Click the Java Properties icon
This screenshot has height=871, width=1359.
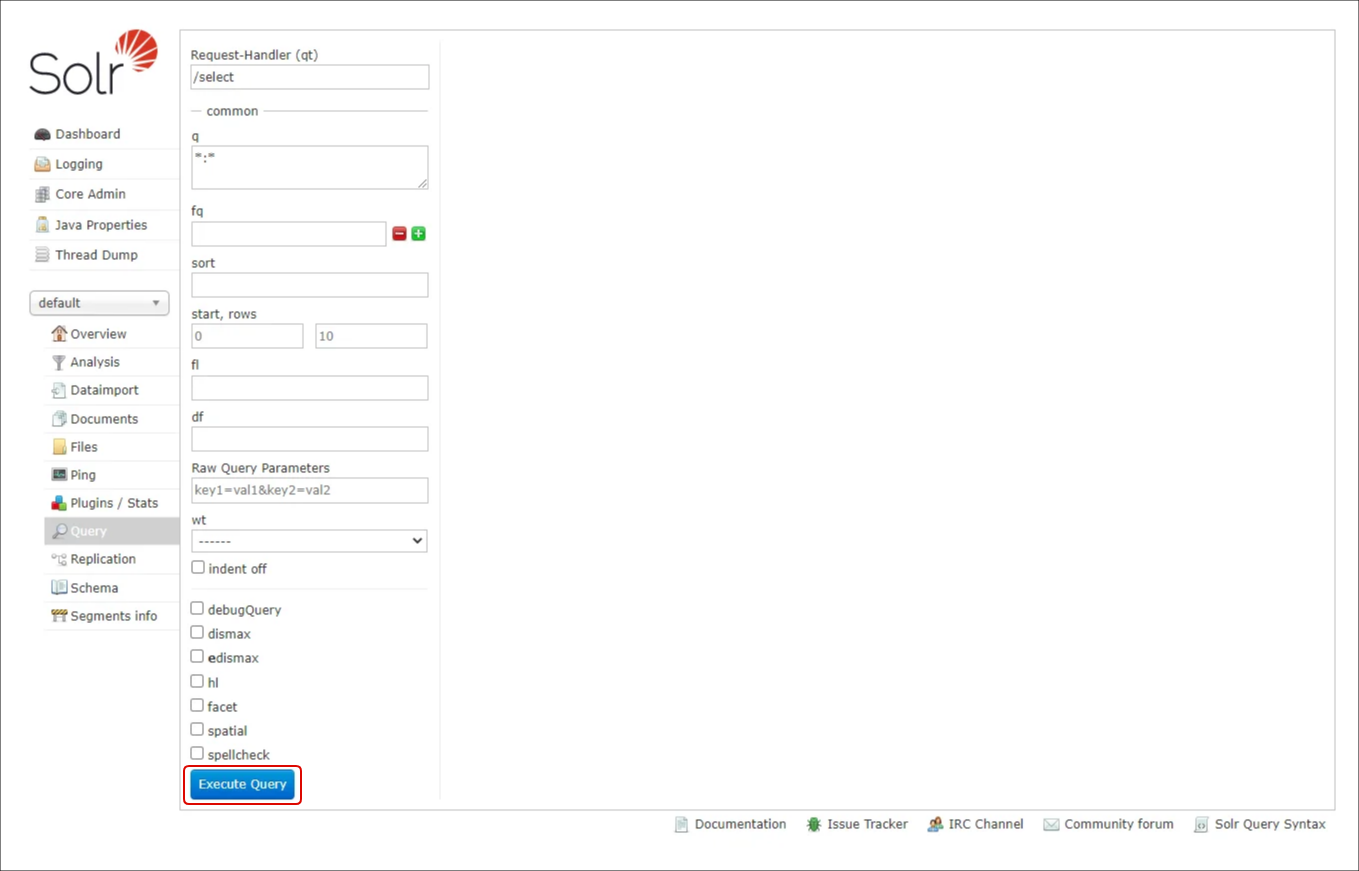(x=42, y=225)
